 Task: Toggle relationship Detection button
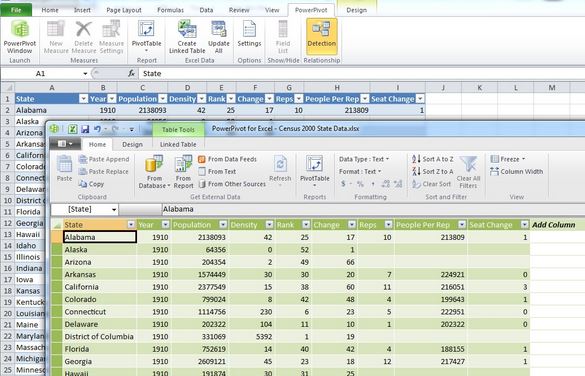click(x=322, y=36)
